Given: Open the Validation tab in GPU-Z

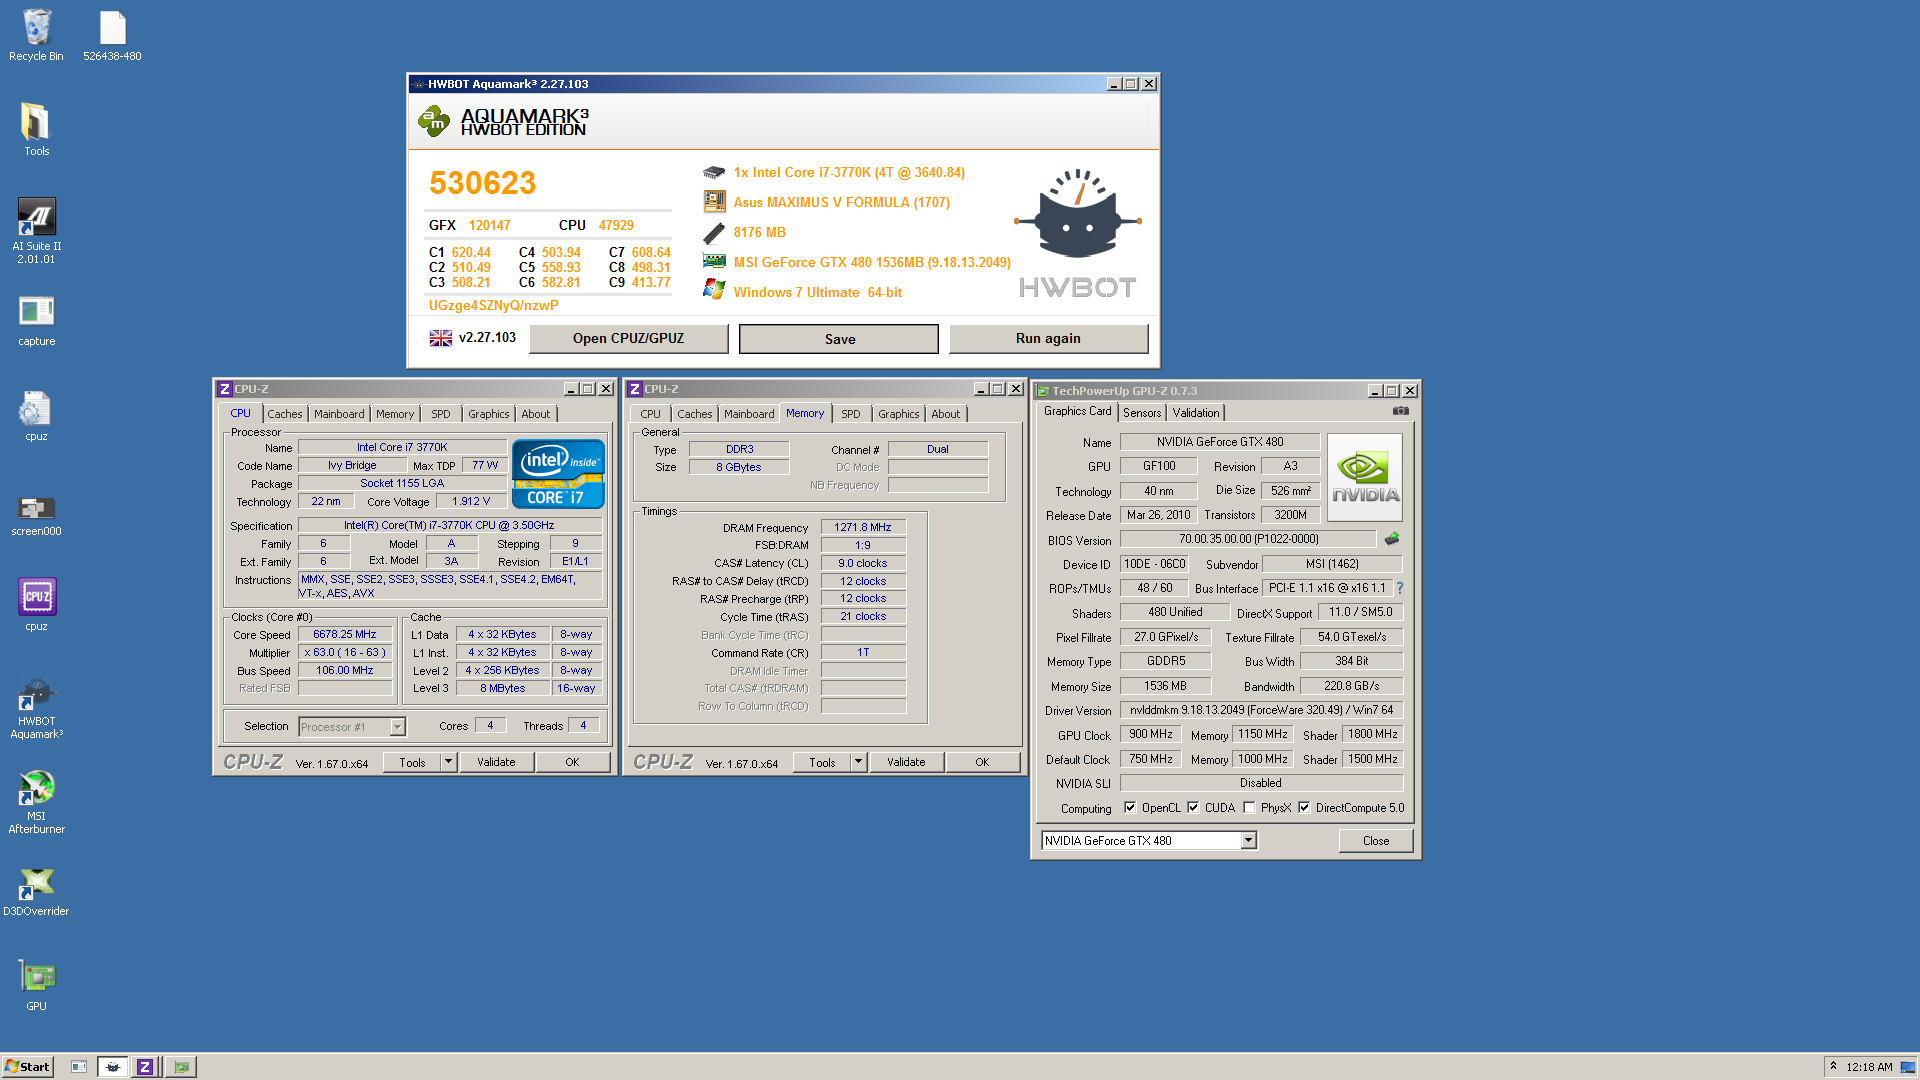Looking at the screenshot, I should click(1196, 413).
